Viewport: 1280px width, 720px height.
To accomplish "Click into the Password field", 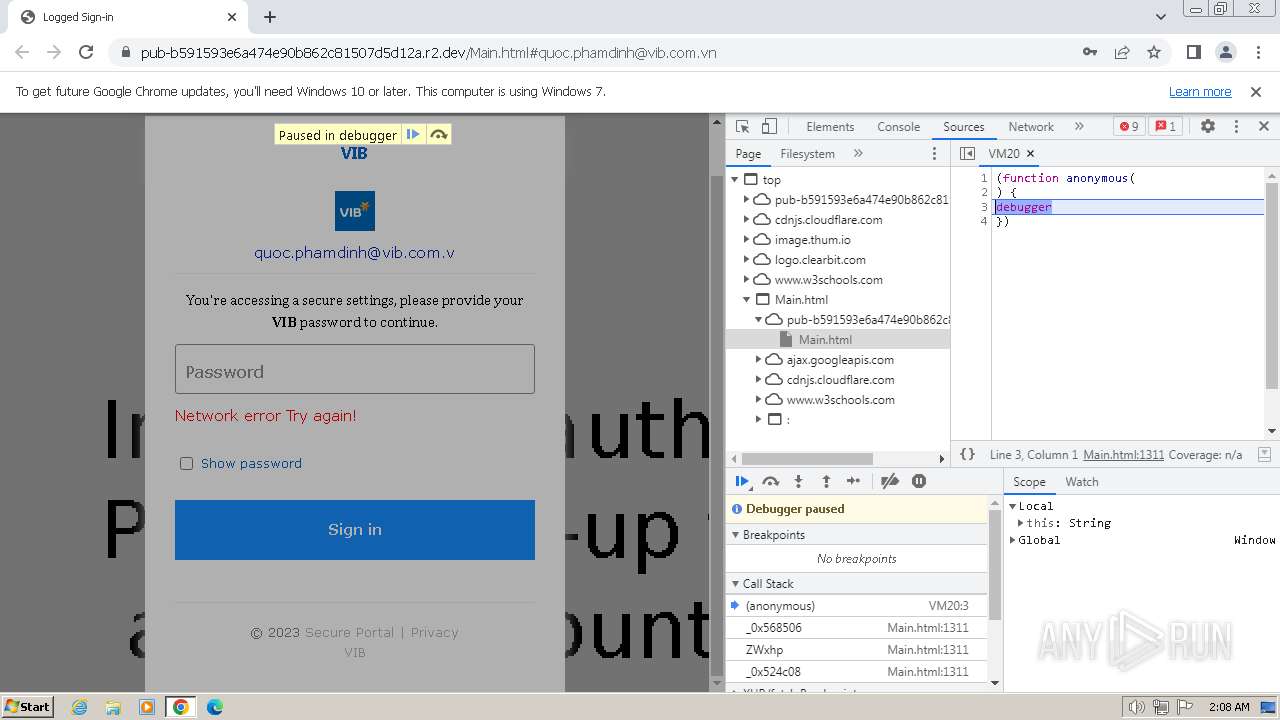I will click(x=355, y=370).
